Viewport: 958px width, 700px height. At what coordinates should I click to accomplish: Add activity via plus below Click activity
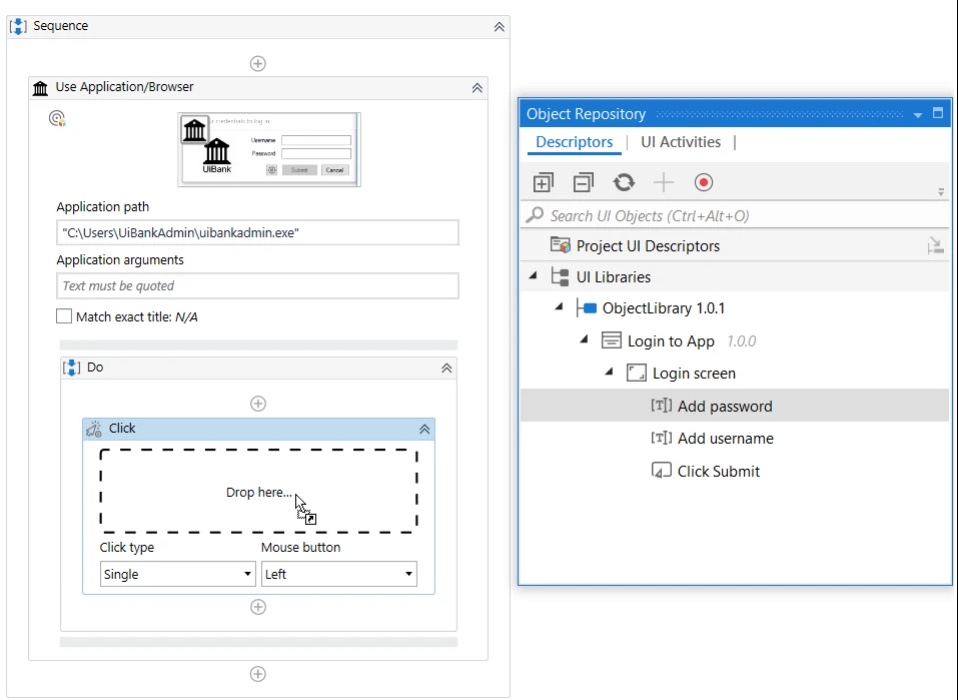point(258,607)
